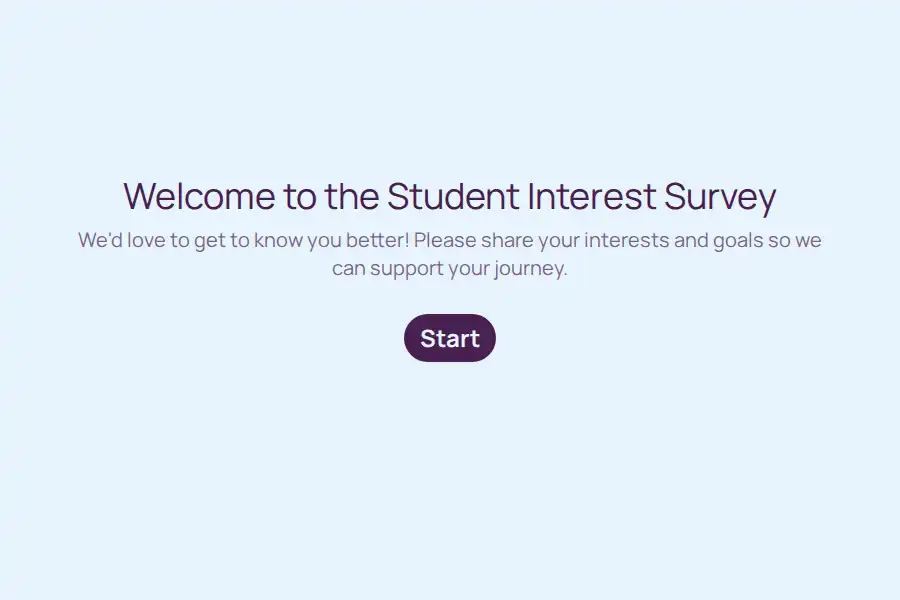Image resolution: width=900 pixels, height=600 pixels.
Task: Begin the Student Interest Survey
Action: pos(449,338)
